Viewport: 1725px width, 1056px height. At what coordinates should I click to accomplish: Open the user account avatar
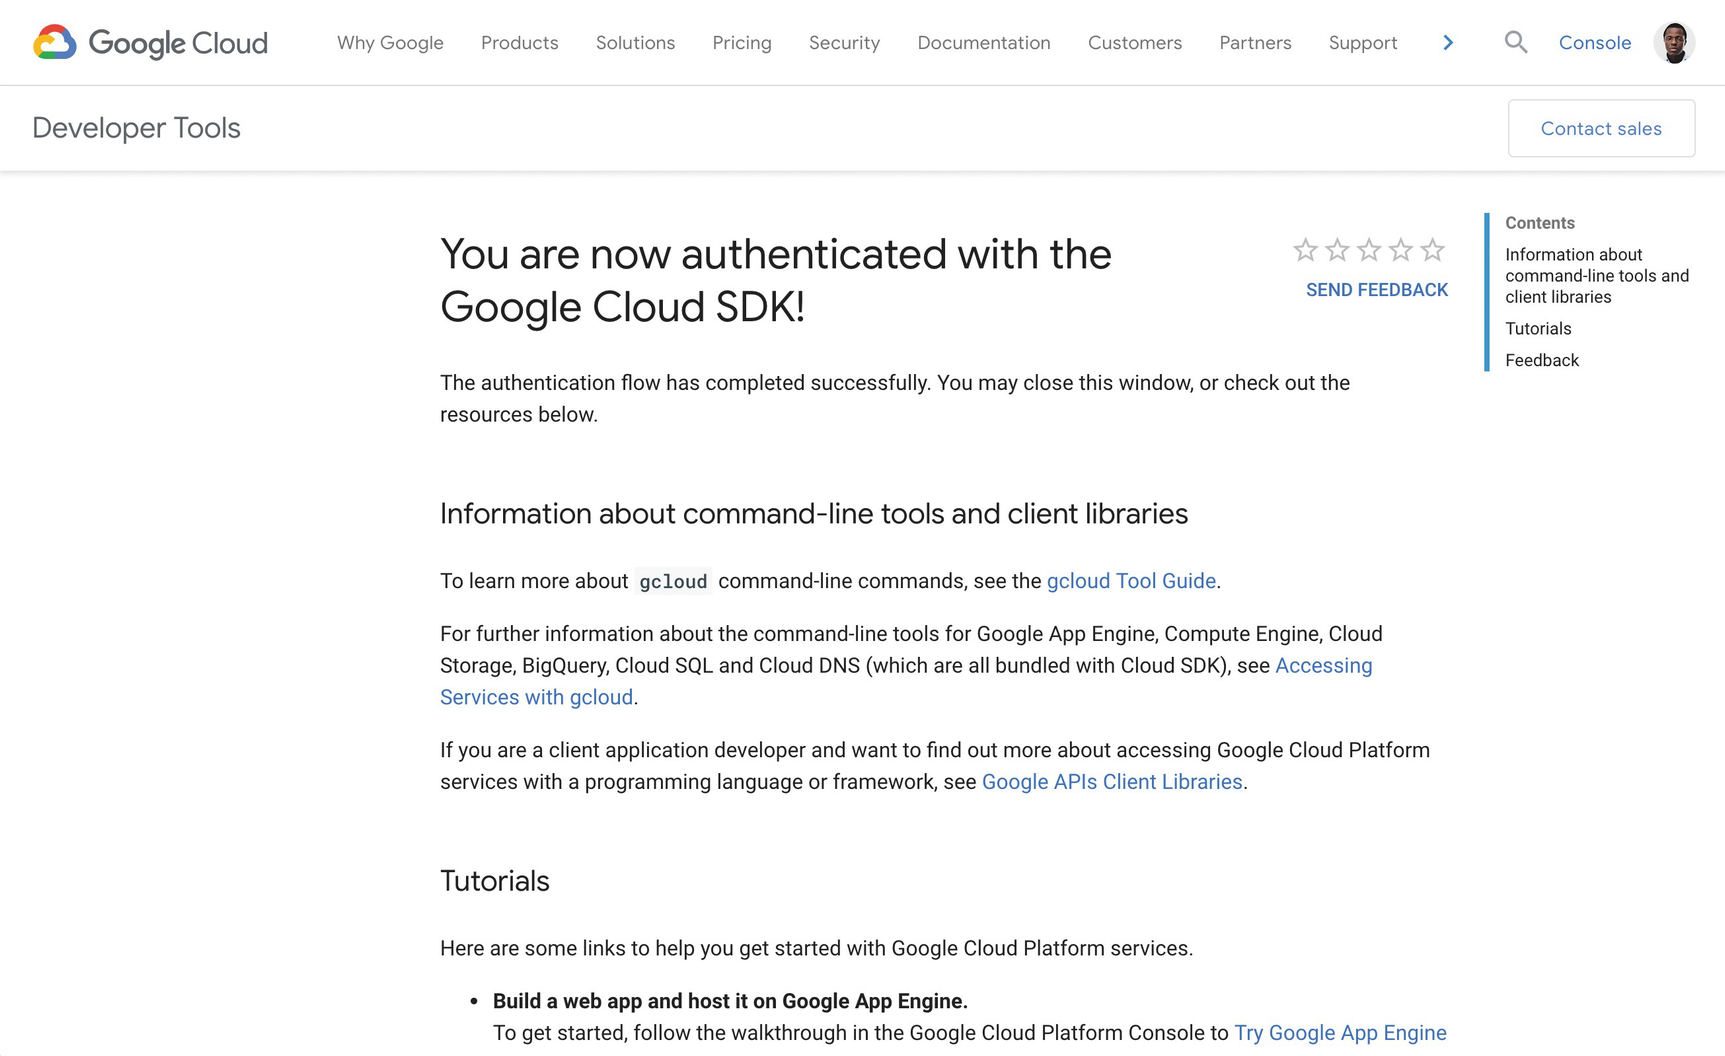(x=1674, y=43)
